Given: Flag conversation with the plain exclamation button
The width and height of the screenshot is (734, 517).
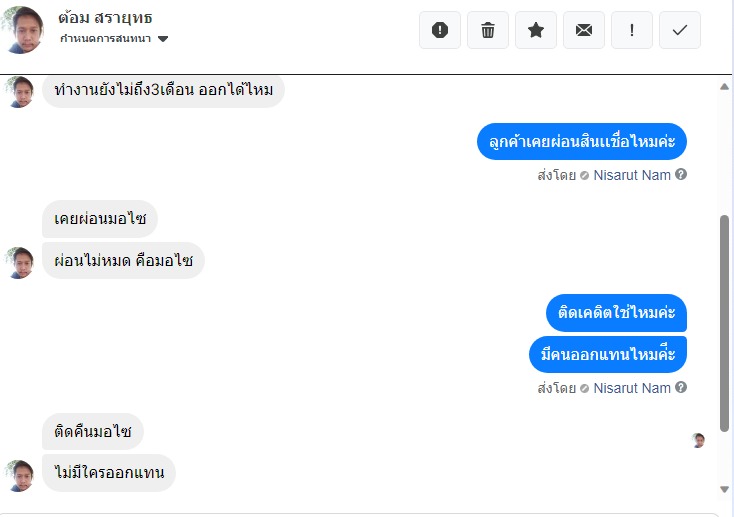Looking at the screenshot, I should 632,30.
